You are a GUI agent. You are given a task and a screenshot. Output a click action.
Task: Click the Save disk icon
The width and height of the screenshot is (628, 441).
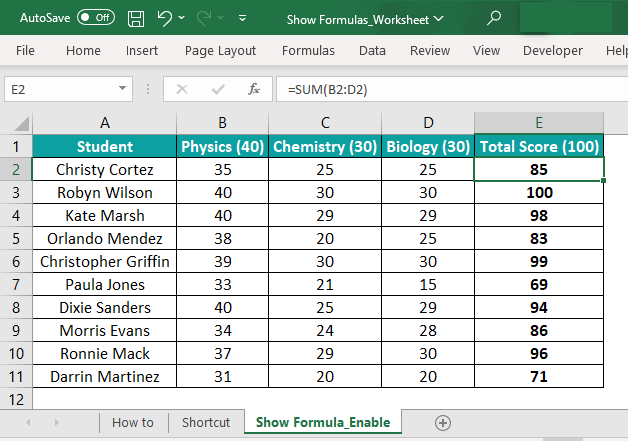[136, 18]
